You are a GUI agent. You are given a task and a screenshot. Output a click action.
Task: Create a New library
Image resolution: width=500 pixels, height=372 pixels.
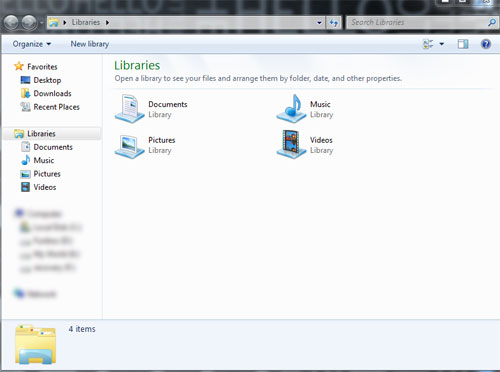click(x=90, y=44)
